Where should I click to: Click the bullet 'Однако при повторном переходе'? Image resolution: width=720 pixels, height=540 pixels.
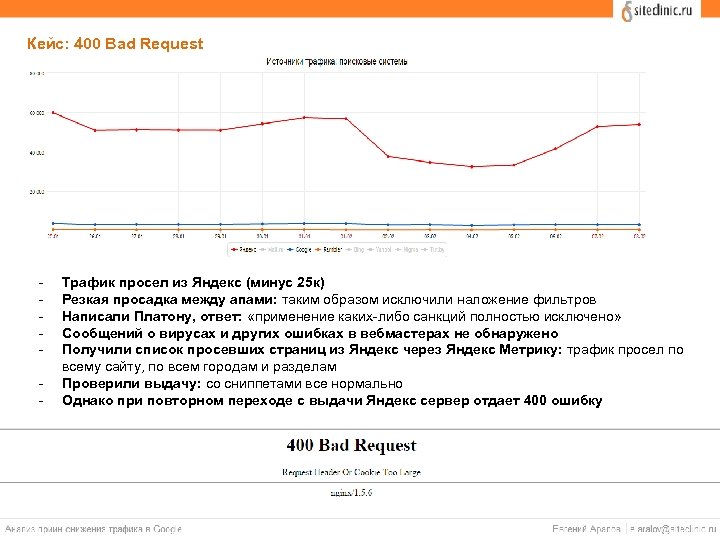point(332,400)
